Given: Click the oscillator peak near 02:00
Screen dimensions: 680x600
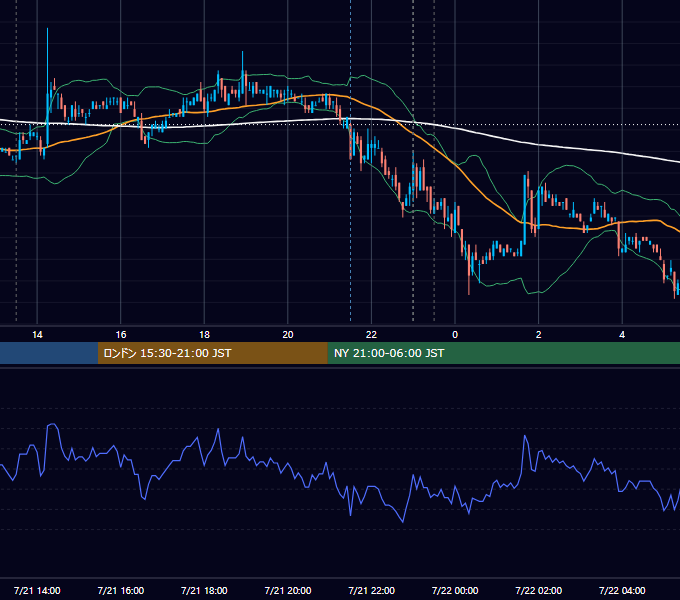Looking at the screenshot, I should (525, 436).
